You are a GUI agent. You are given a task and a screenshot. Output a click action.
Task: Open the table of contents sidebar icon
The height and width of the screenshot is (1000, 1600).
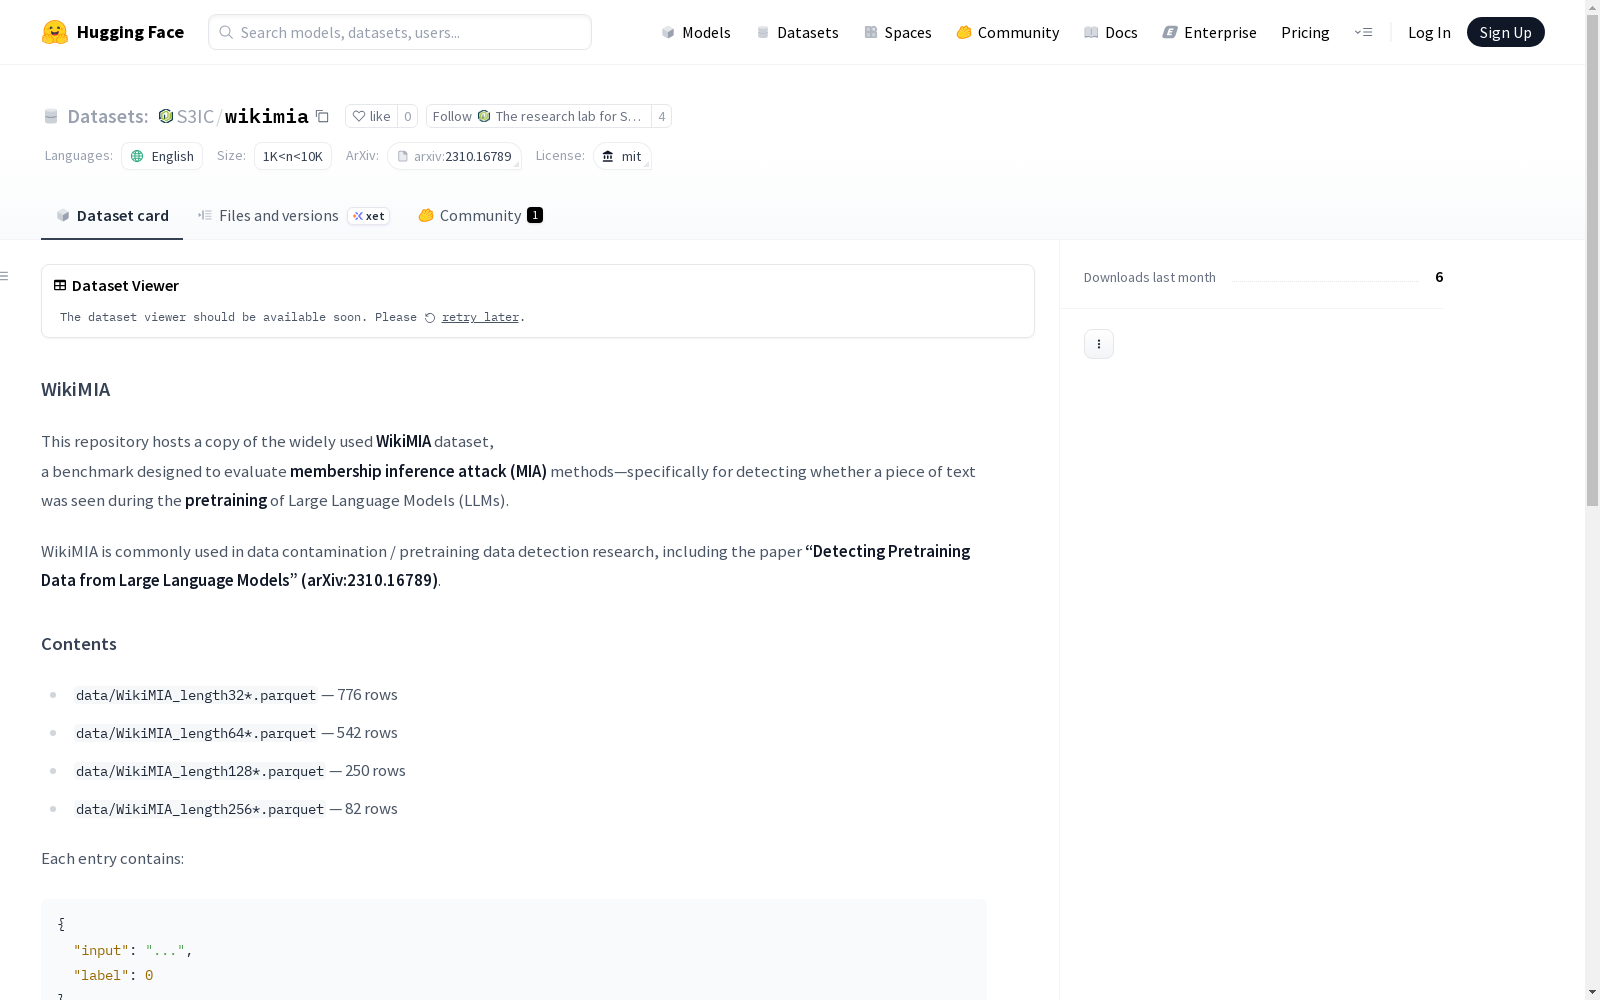[5, 276]
